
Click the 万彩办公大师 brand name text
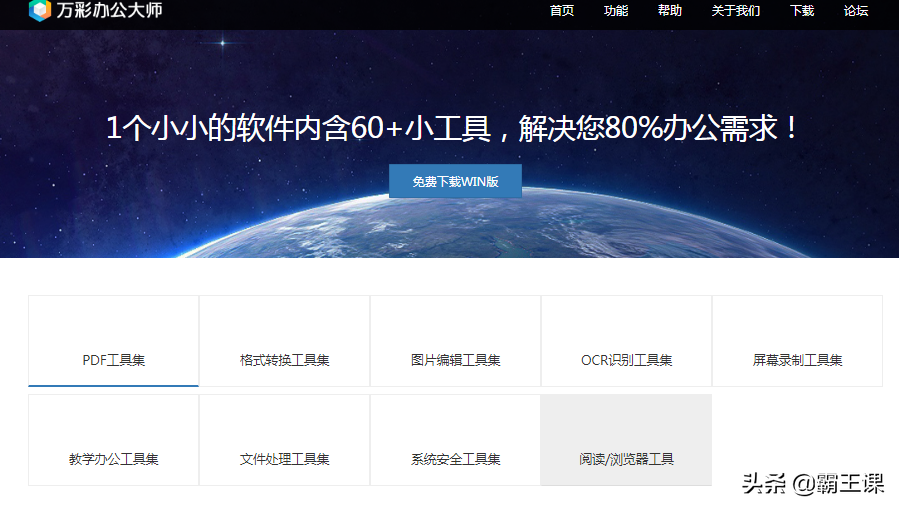coord(109,10)
